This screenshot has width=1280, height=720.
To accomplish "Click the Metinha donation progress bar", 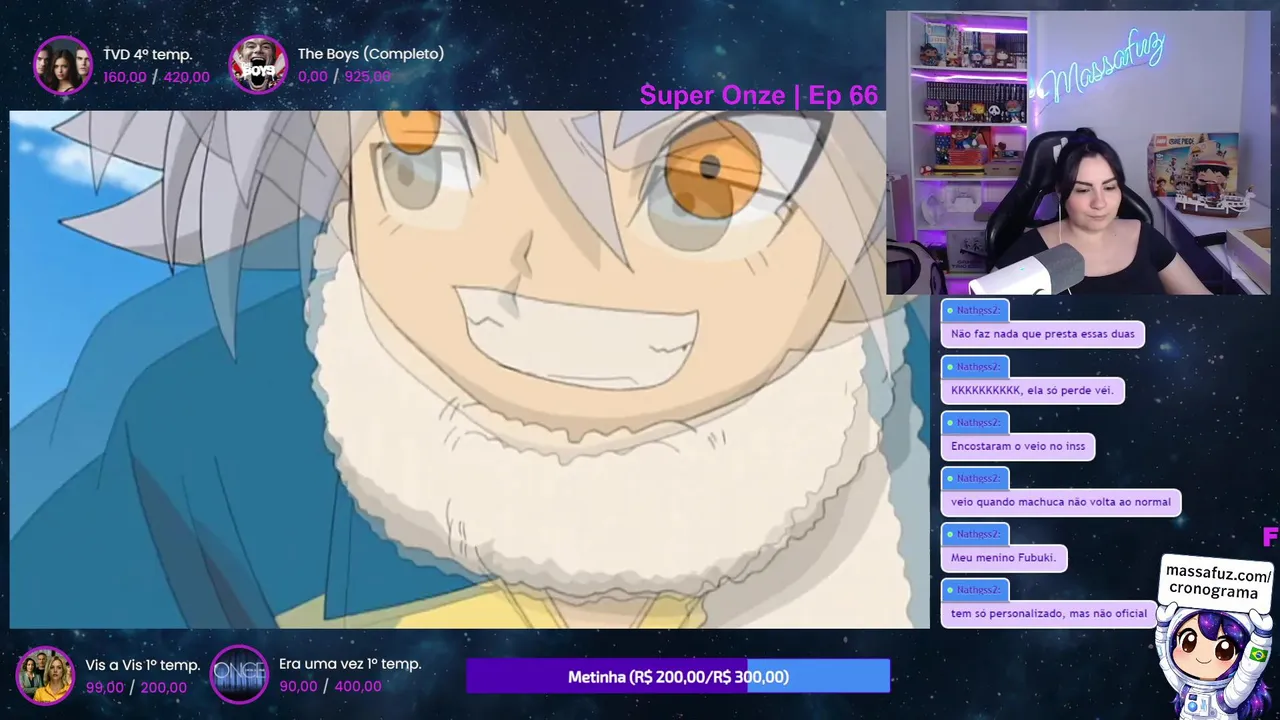I will tap(678, 677).
